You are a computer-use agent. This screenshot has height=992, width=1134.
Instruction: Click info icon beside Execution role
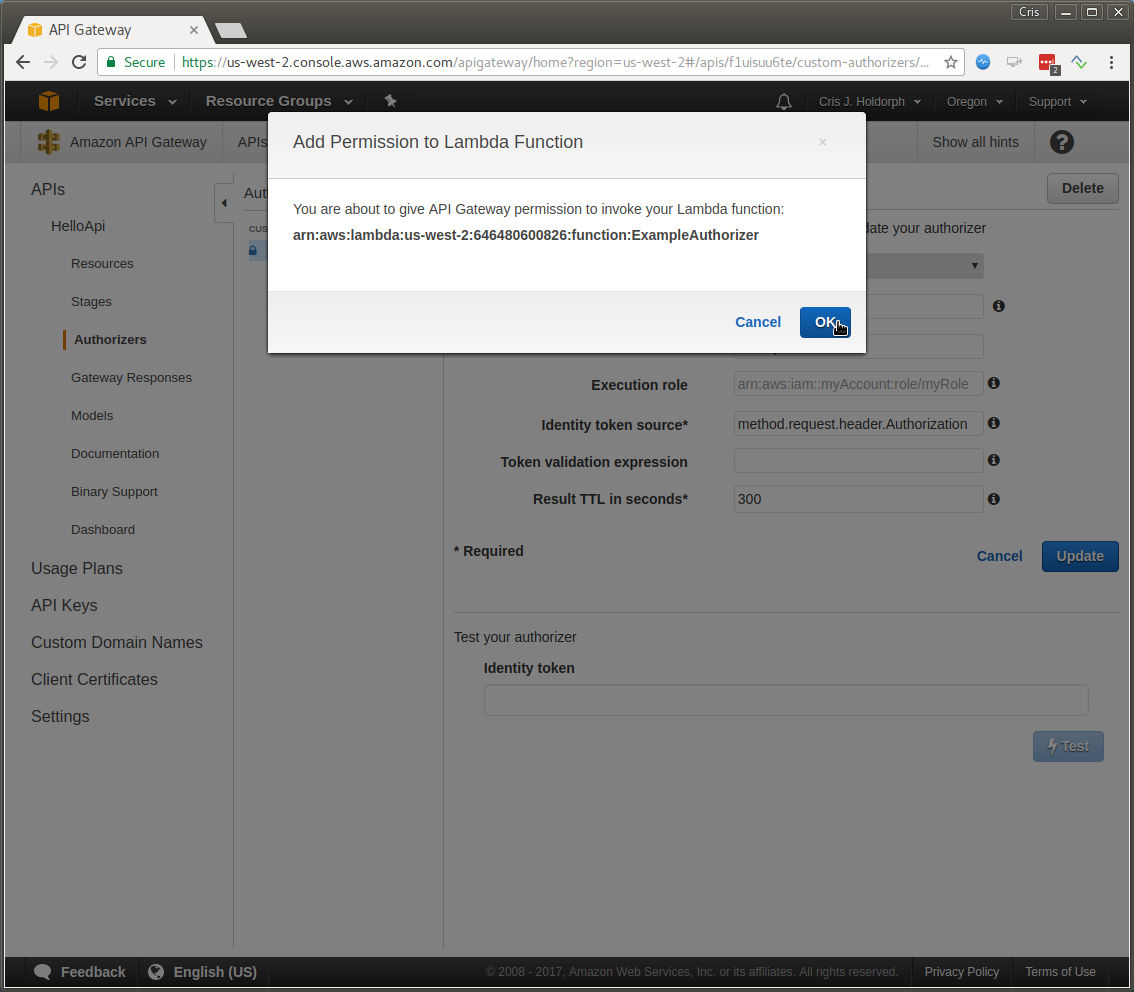(994, 383)
